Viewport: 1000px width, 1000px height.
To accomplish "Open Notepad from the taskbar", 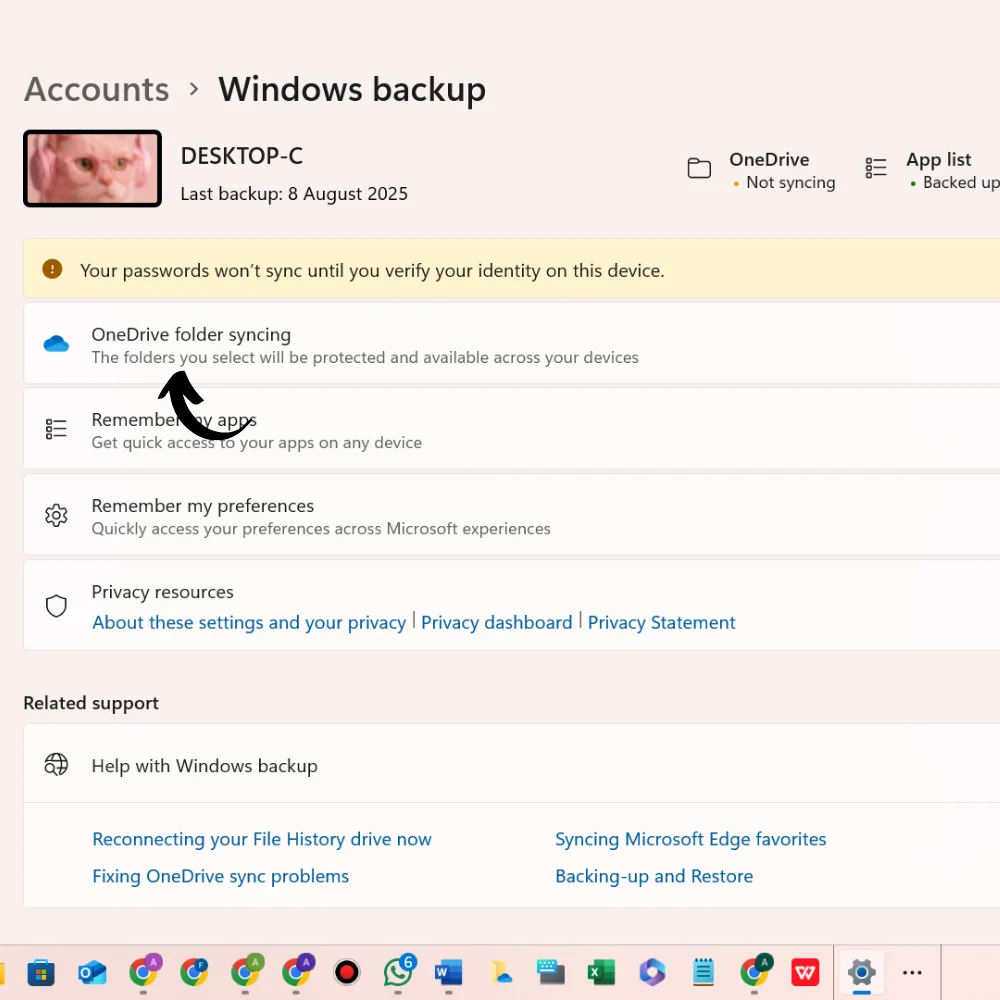I will point(703,973).
